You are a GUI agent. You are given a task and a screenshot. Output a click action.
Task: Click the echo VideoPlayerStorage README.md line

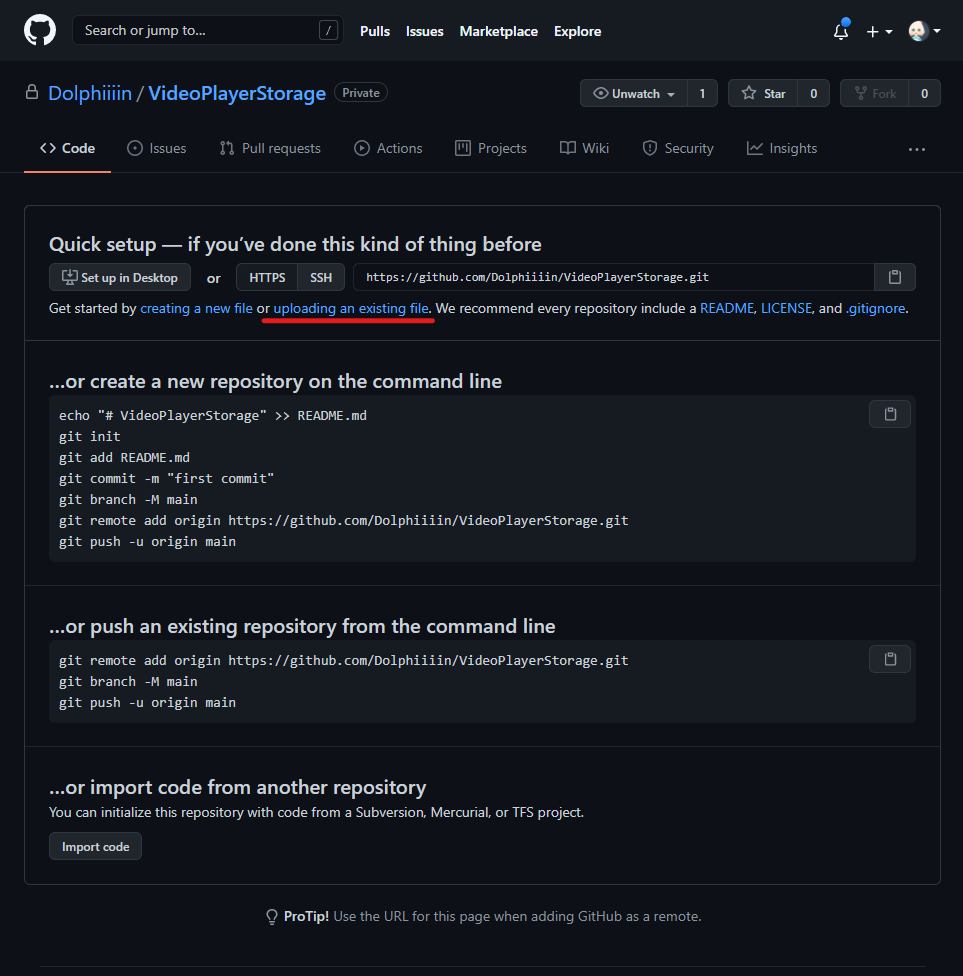(x=213, y=415)
